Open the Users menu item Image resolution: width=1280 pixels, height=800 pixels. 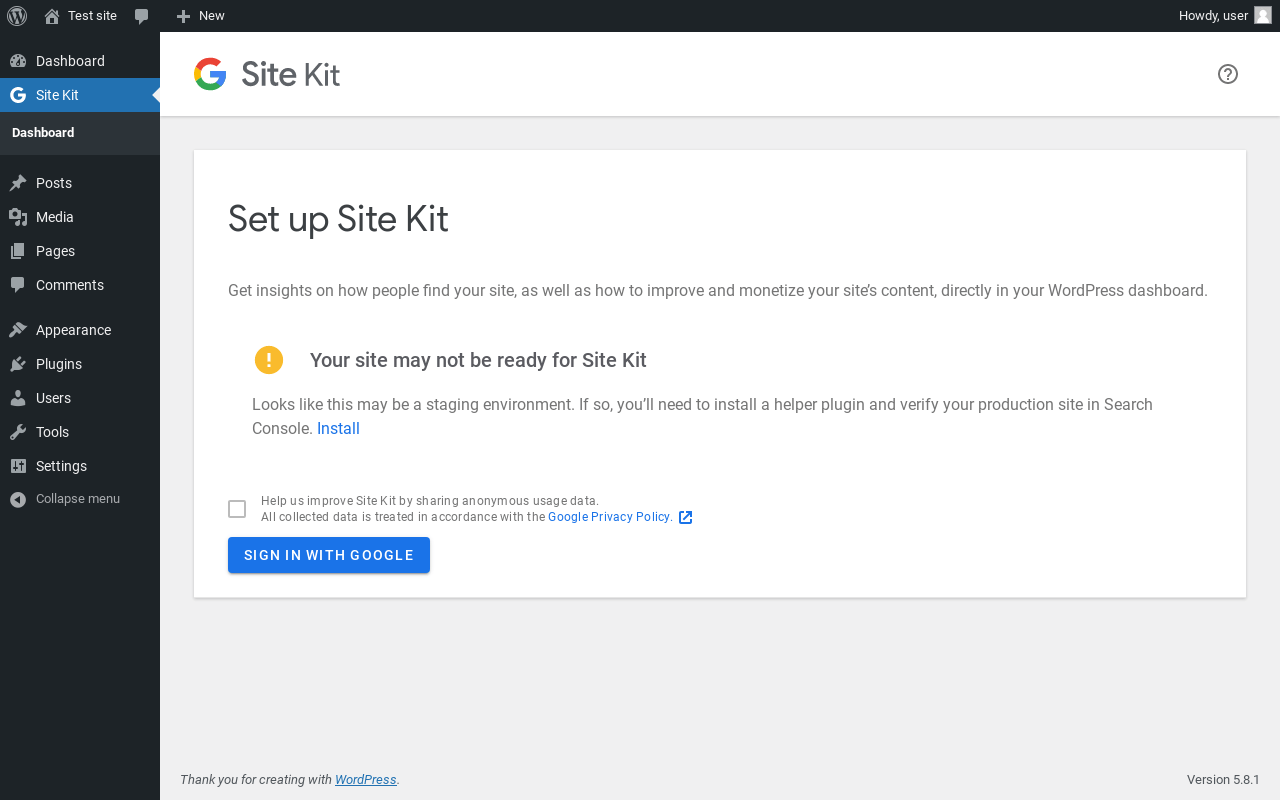click(x=53, y=398)
